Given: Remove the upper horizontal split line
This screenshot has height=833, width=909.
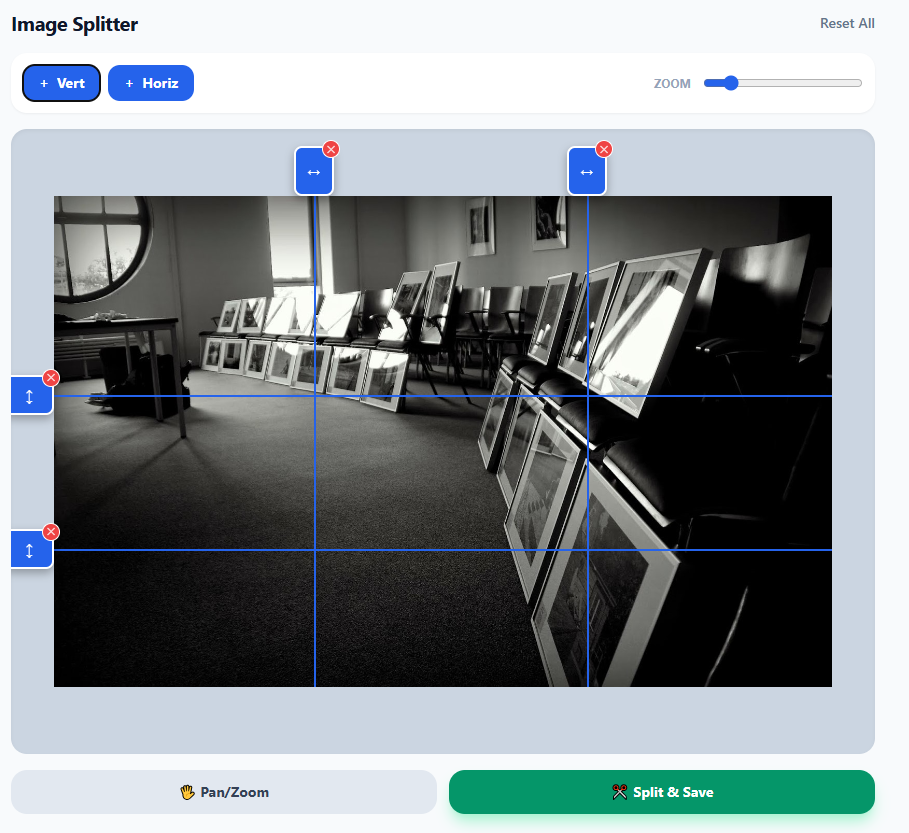Looking at the screenshot, I should tap(51, 378).
